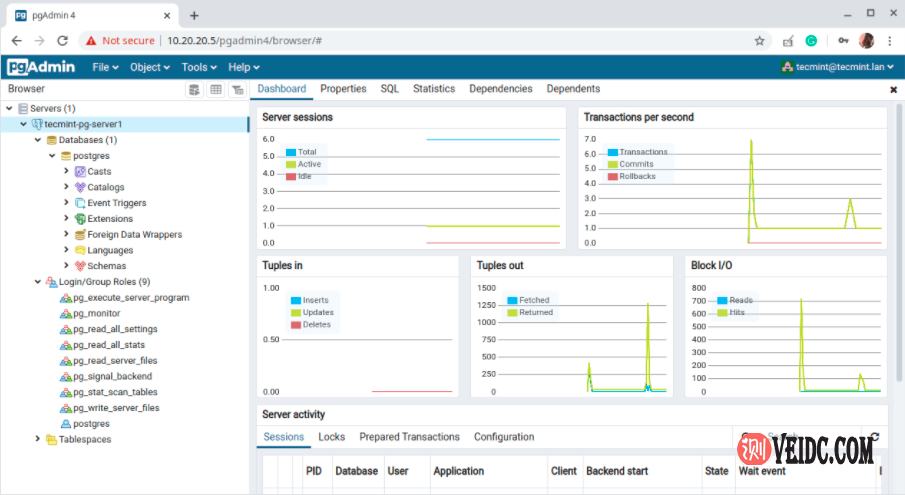Click the Filtered Rows icon in Browser header

point(237,90)
